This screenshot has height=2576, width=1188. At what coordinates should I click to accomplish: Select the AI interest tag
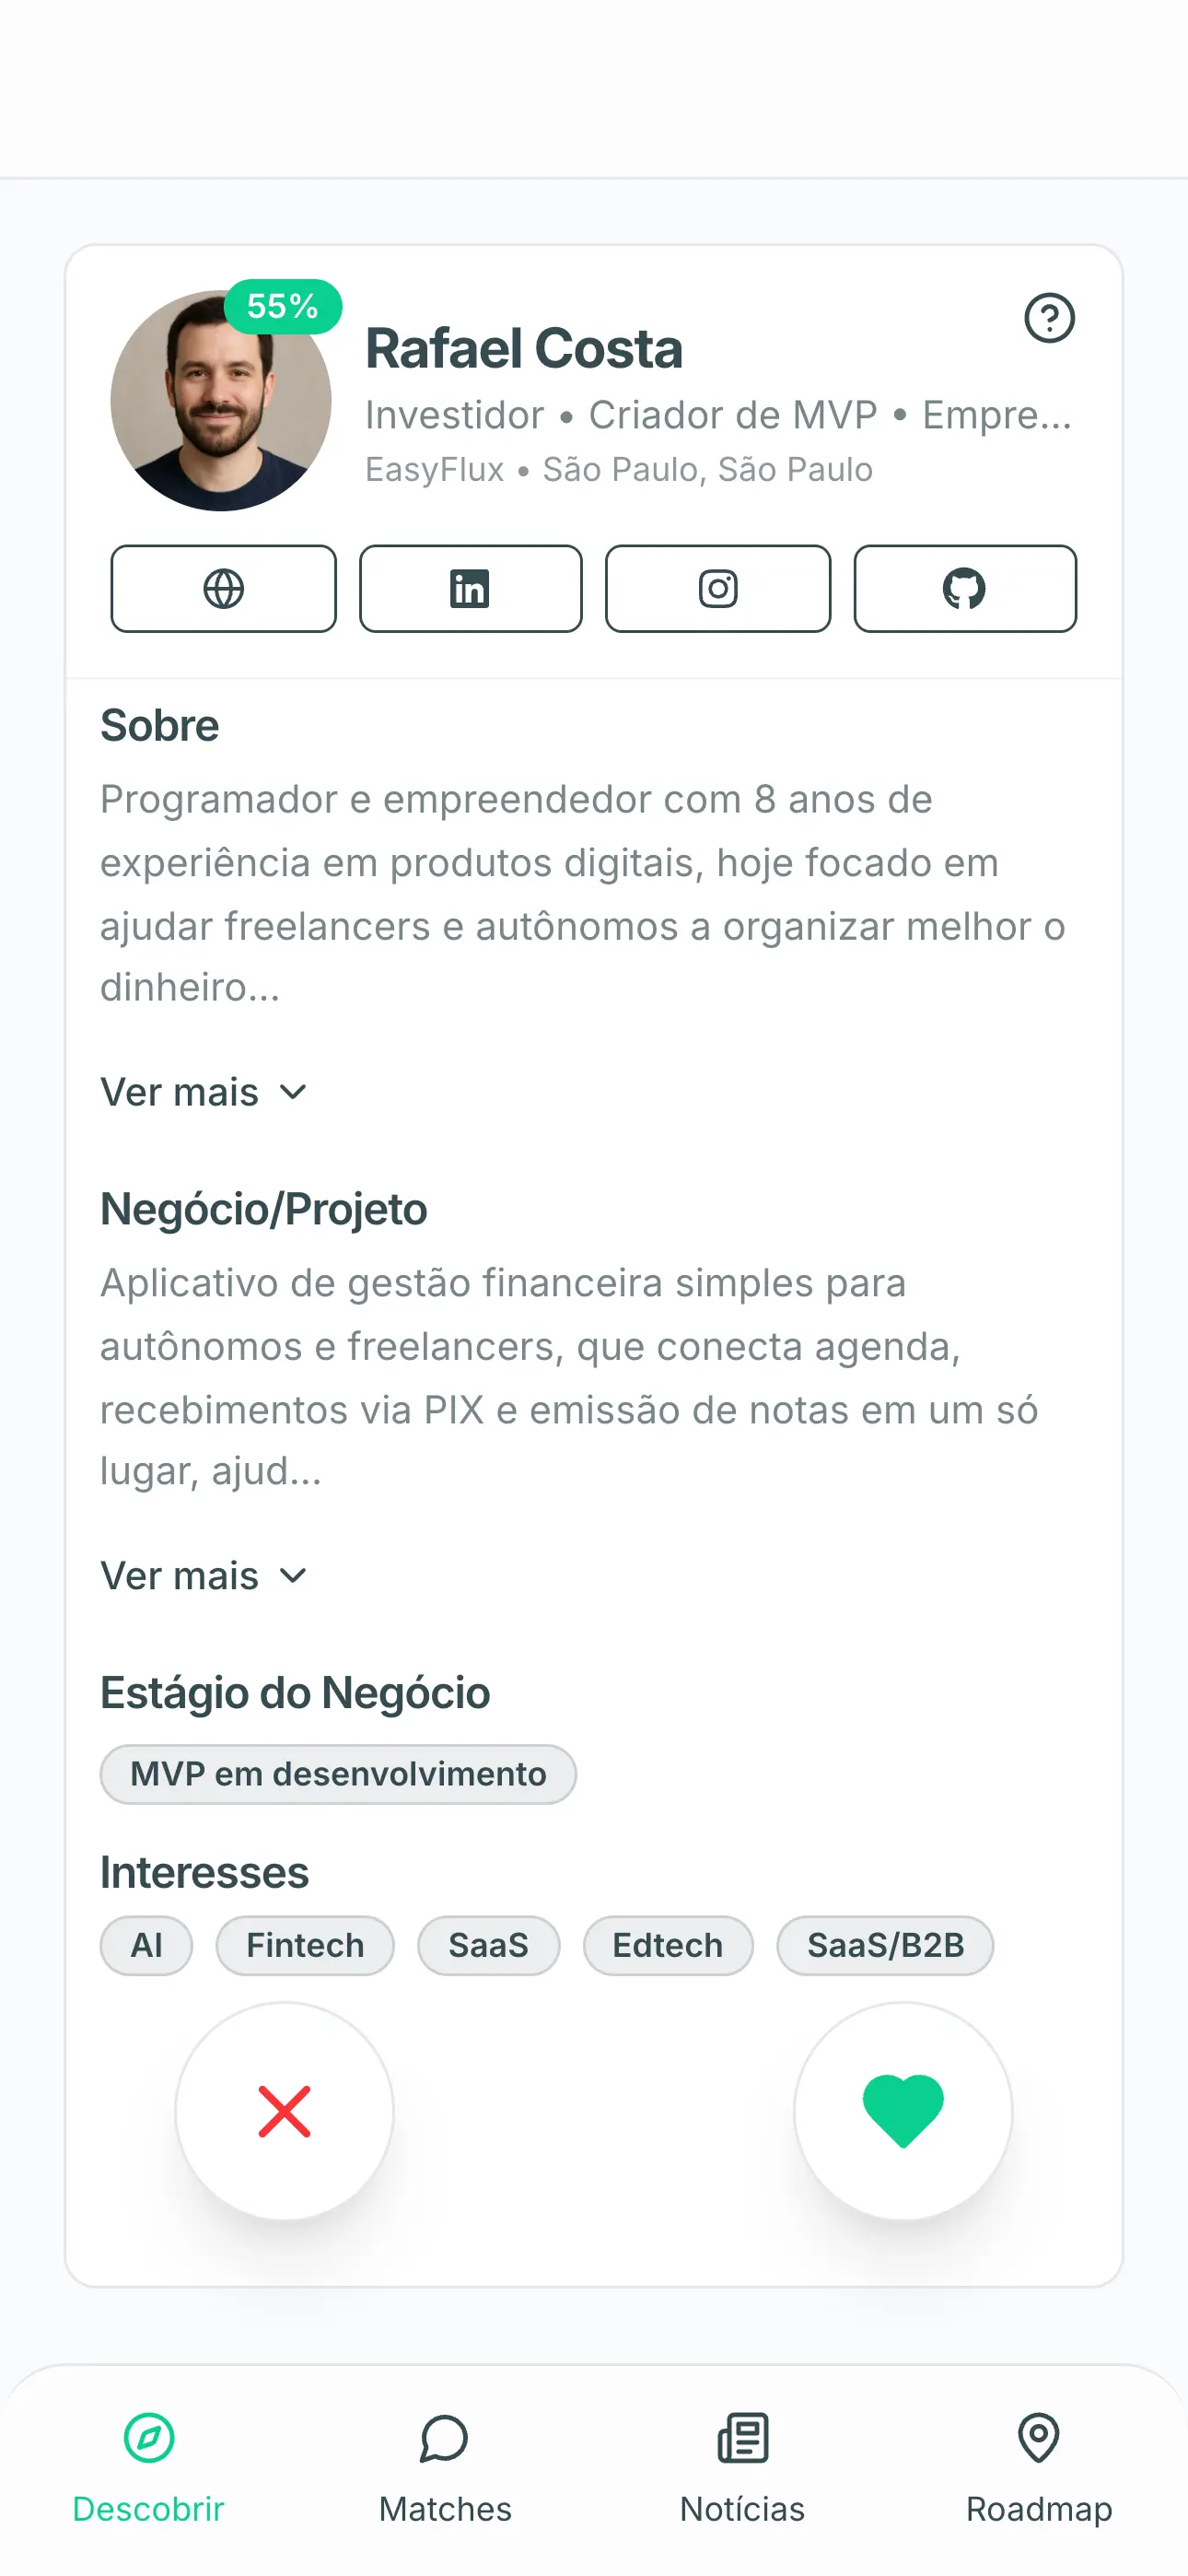[146, 1945]
